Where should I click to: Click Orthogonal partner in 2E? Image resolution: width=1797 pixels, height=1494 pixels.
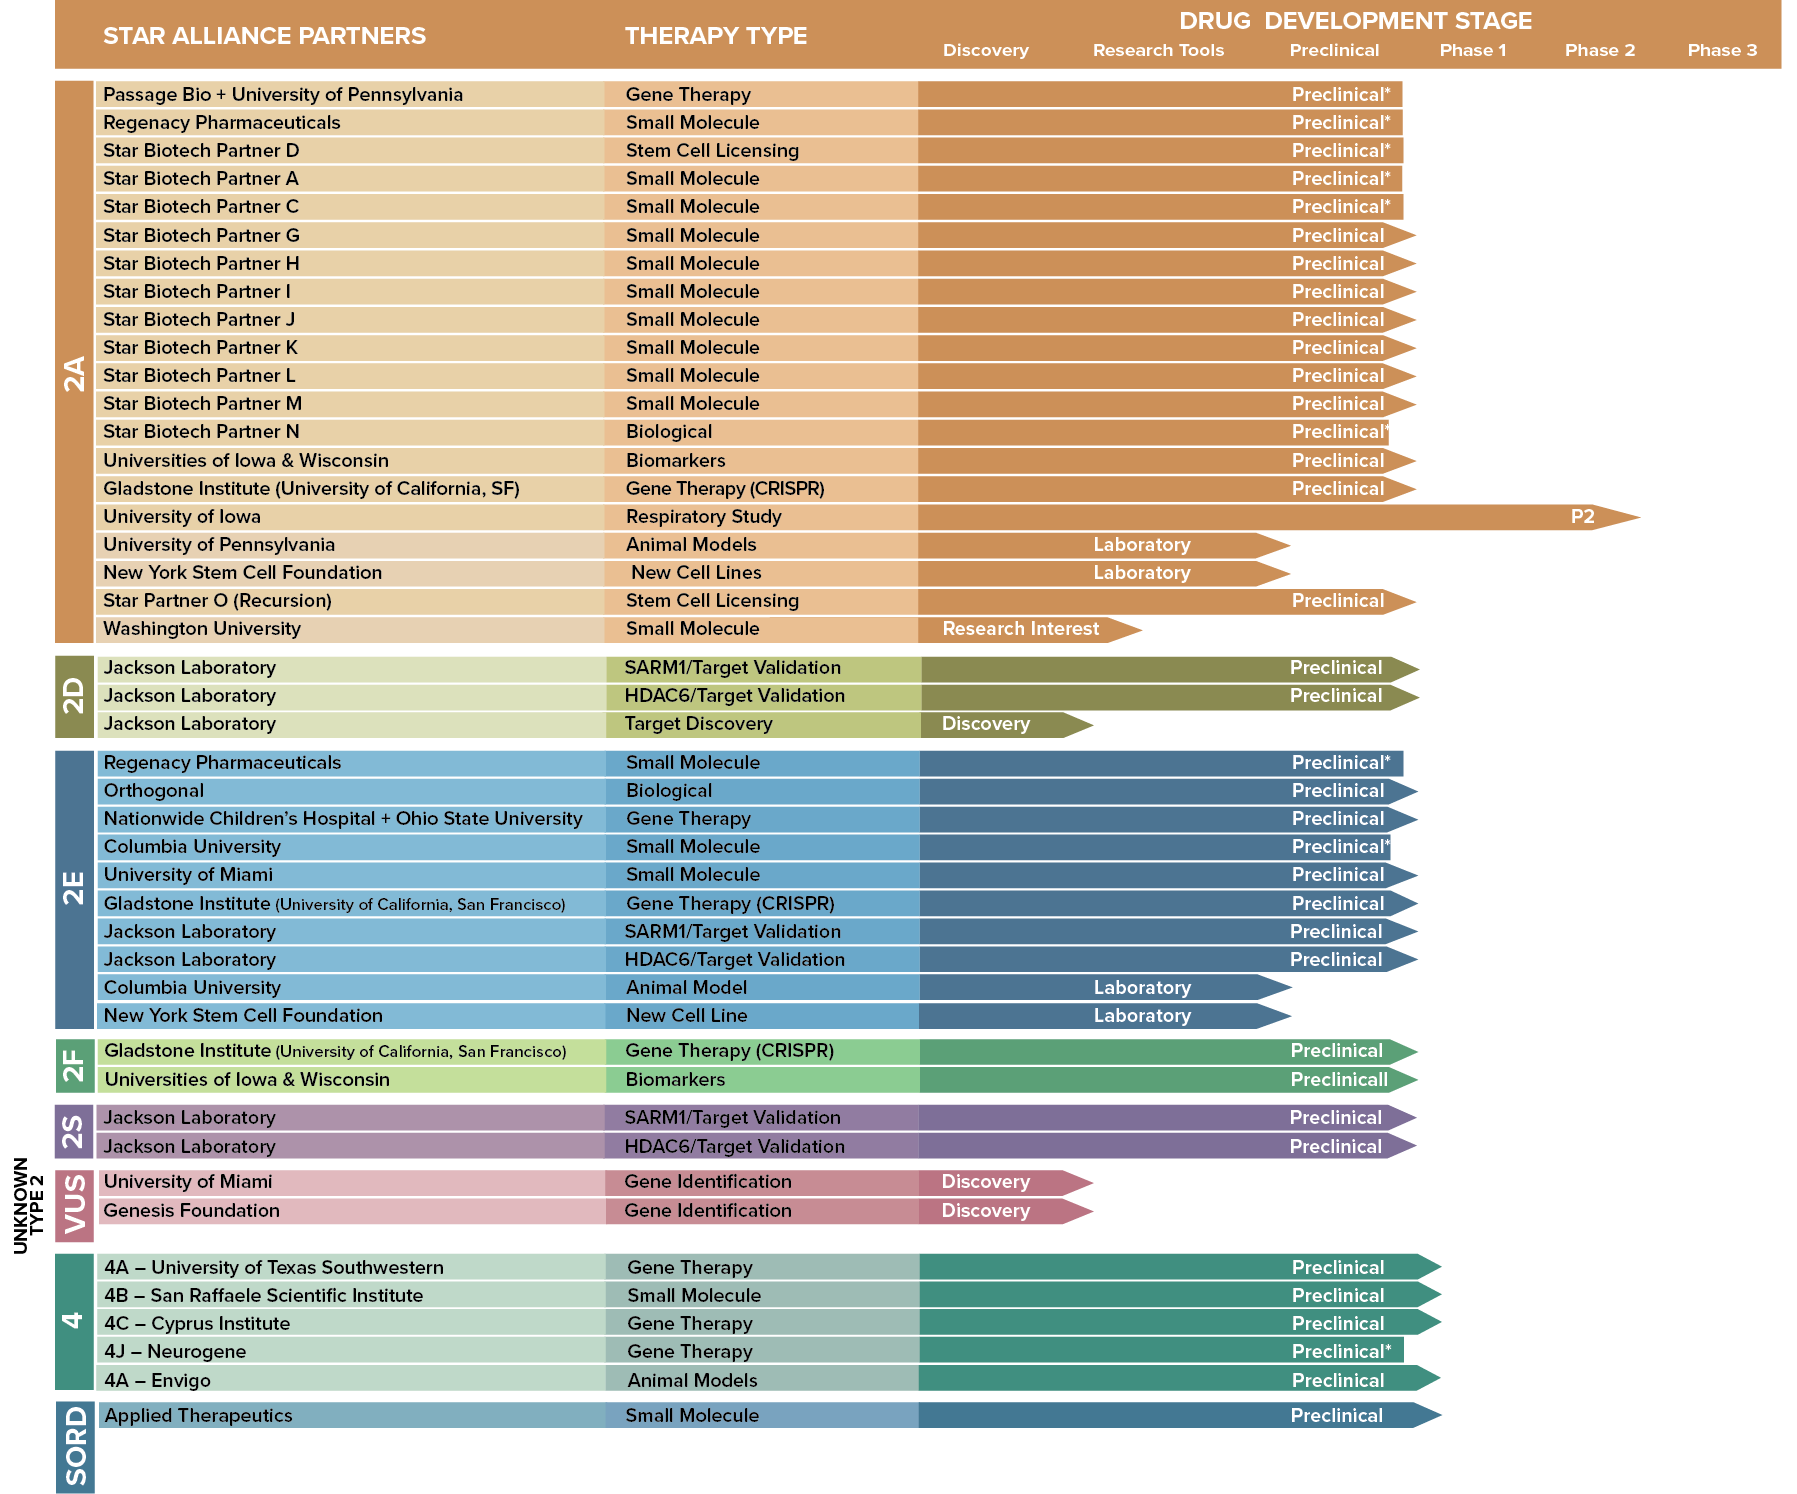[154, 791]
